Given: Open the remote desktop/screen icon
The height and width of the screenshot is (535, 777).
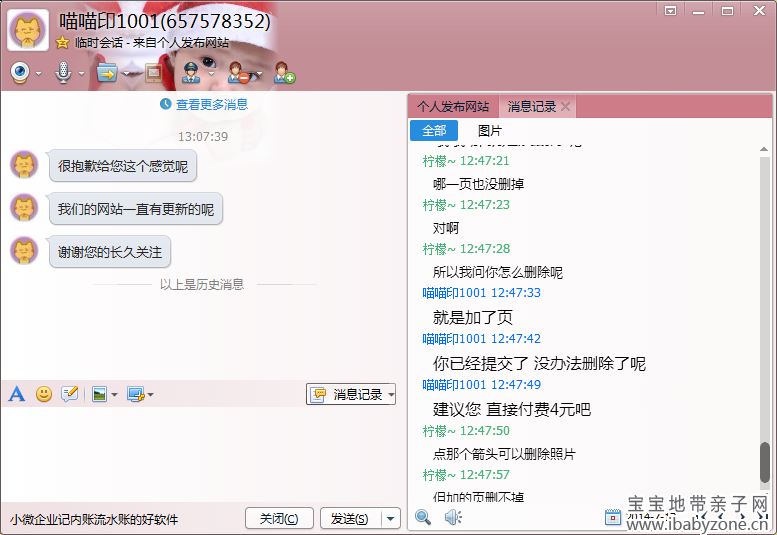Looking at the screenshot, I should [x=154, y=73].
